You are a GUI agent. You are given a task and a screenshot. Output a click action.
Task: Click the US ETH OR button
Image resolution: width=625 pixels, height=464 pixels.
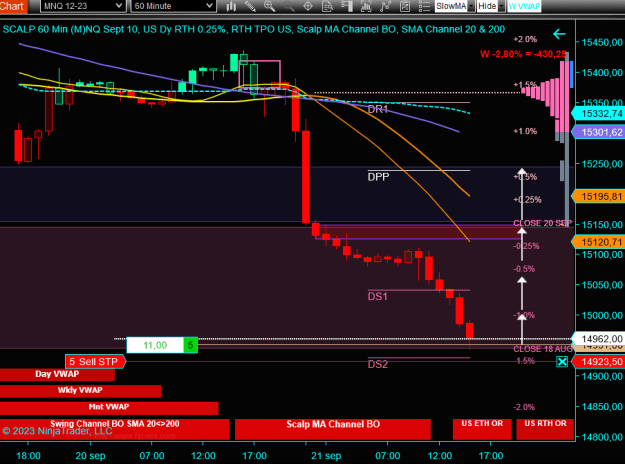pyautogui.click(x=482, y=429)
